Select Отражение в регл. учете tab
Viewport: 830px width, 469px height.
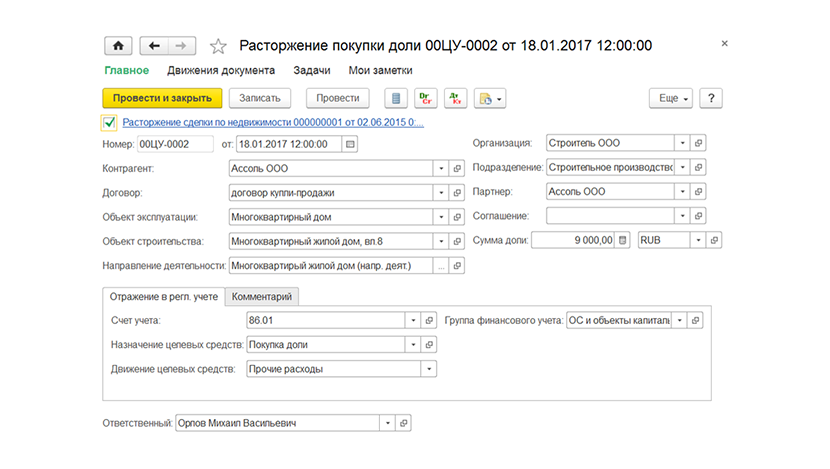(164, 296)
